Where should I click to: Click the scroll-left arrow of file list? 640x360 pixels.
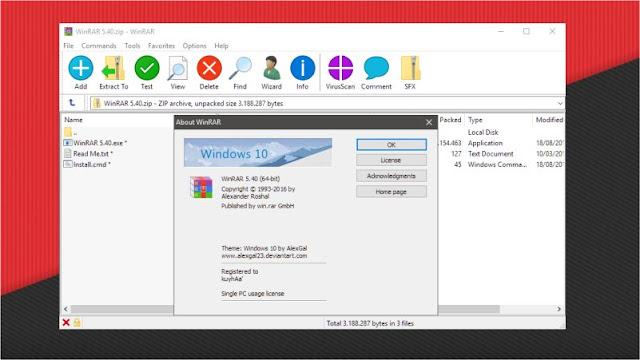66,309
